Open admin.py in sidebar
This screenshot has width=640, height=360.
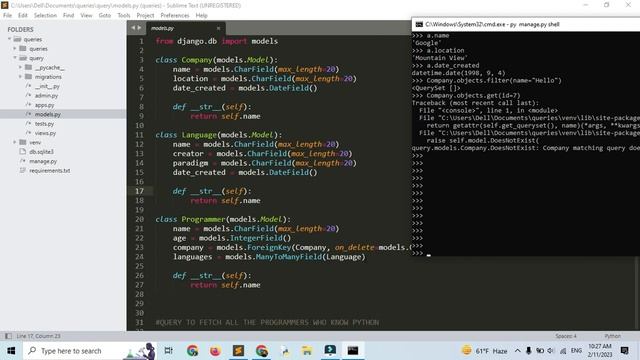click(x=46, y=96)
